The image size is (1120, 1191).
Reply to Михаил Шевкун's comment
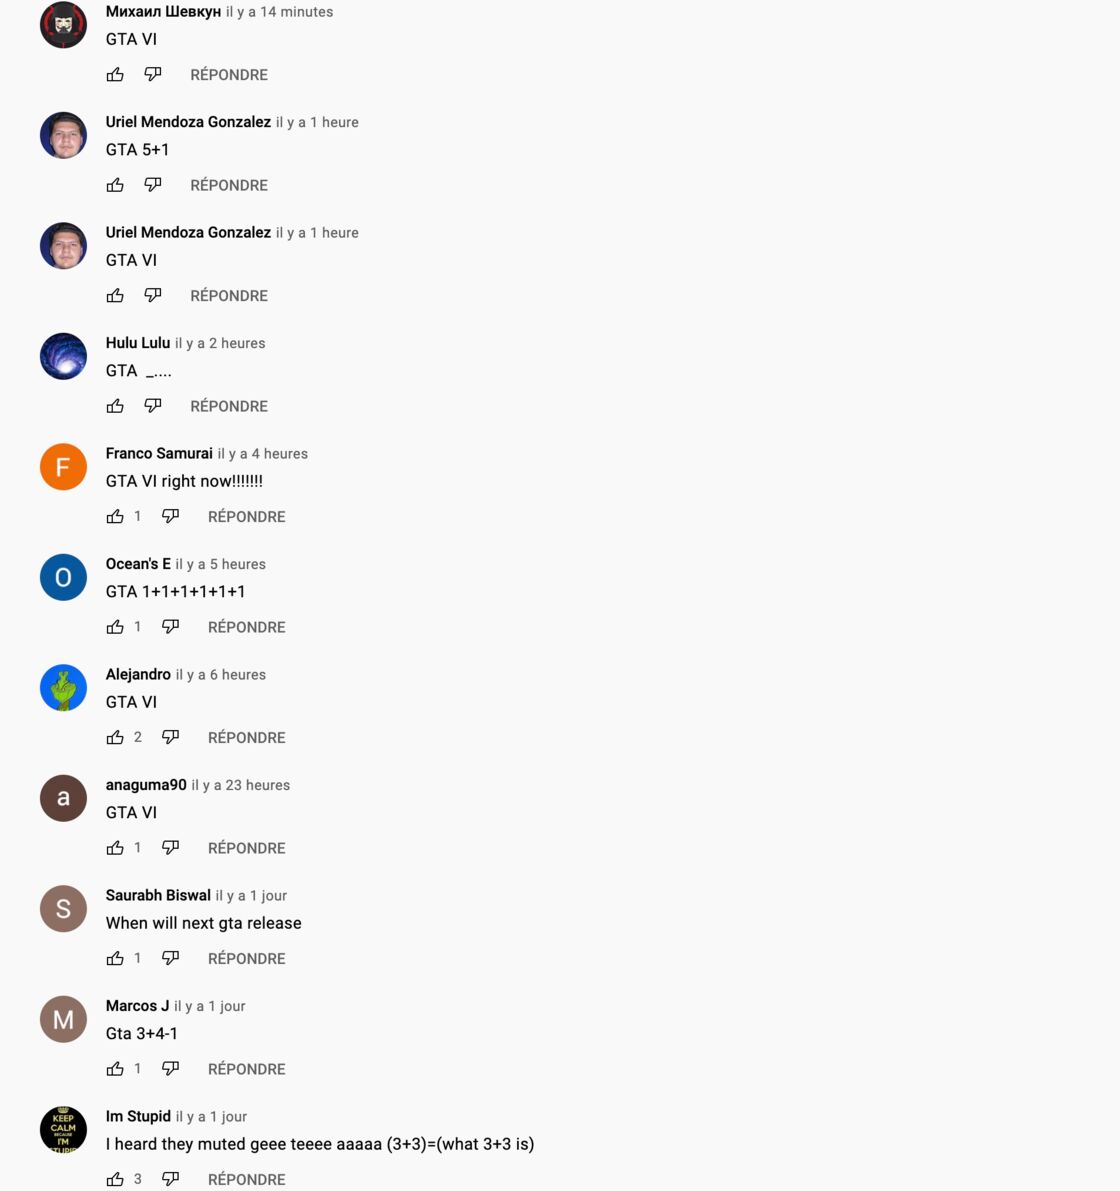[x=229, y=74]
